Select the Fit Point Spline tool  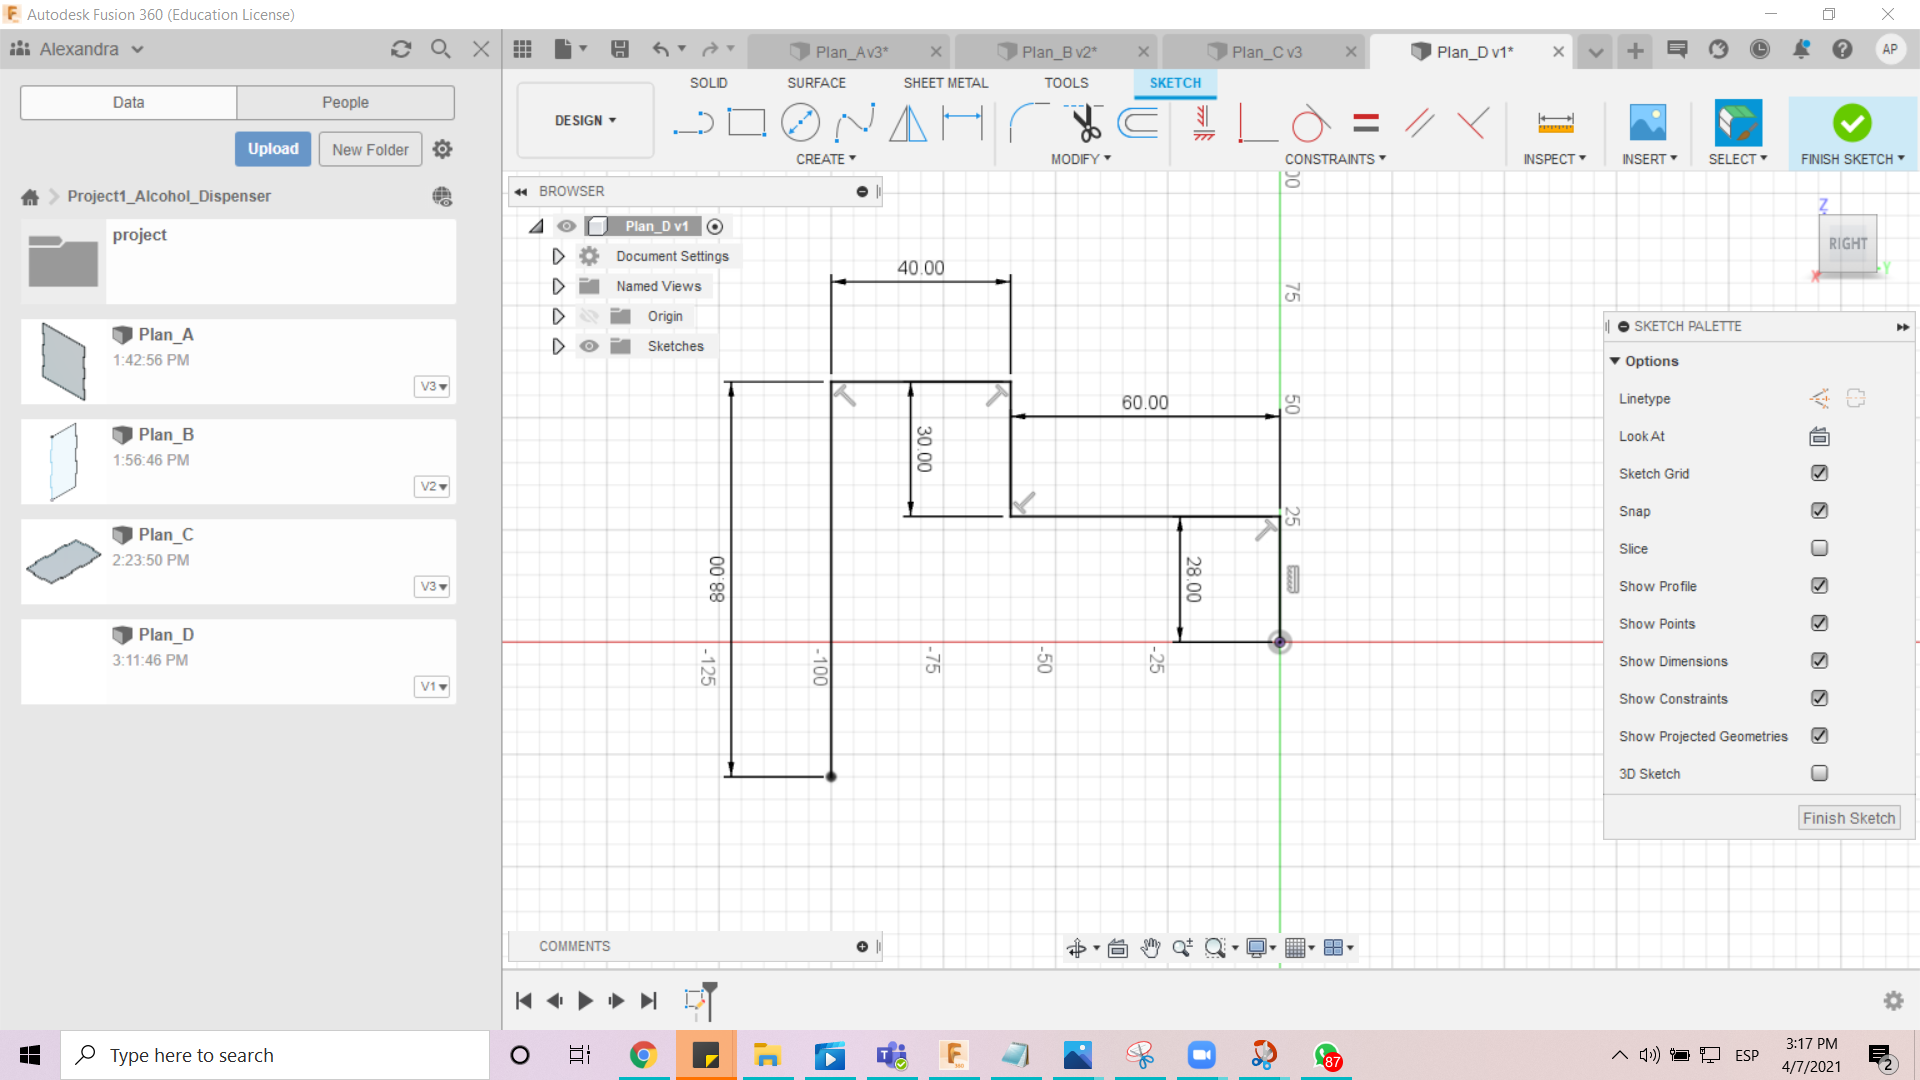pyautogui.click(x=855, y=123)
